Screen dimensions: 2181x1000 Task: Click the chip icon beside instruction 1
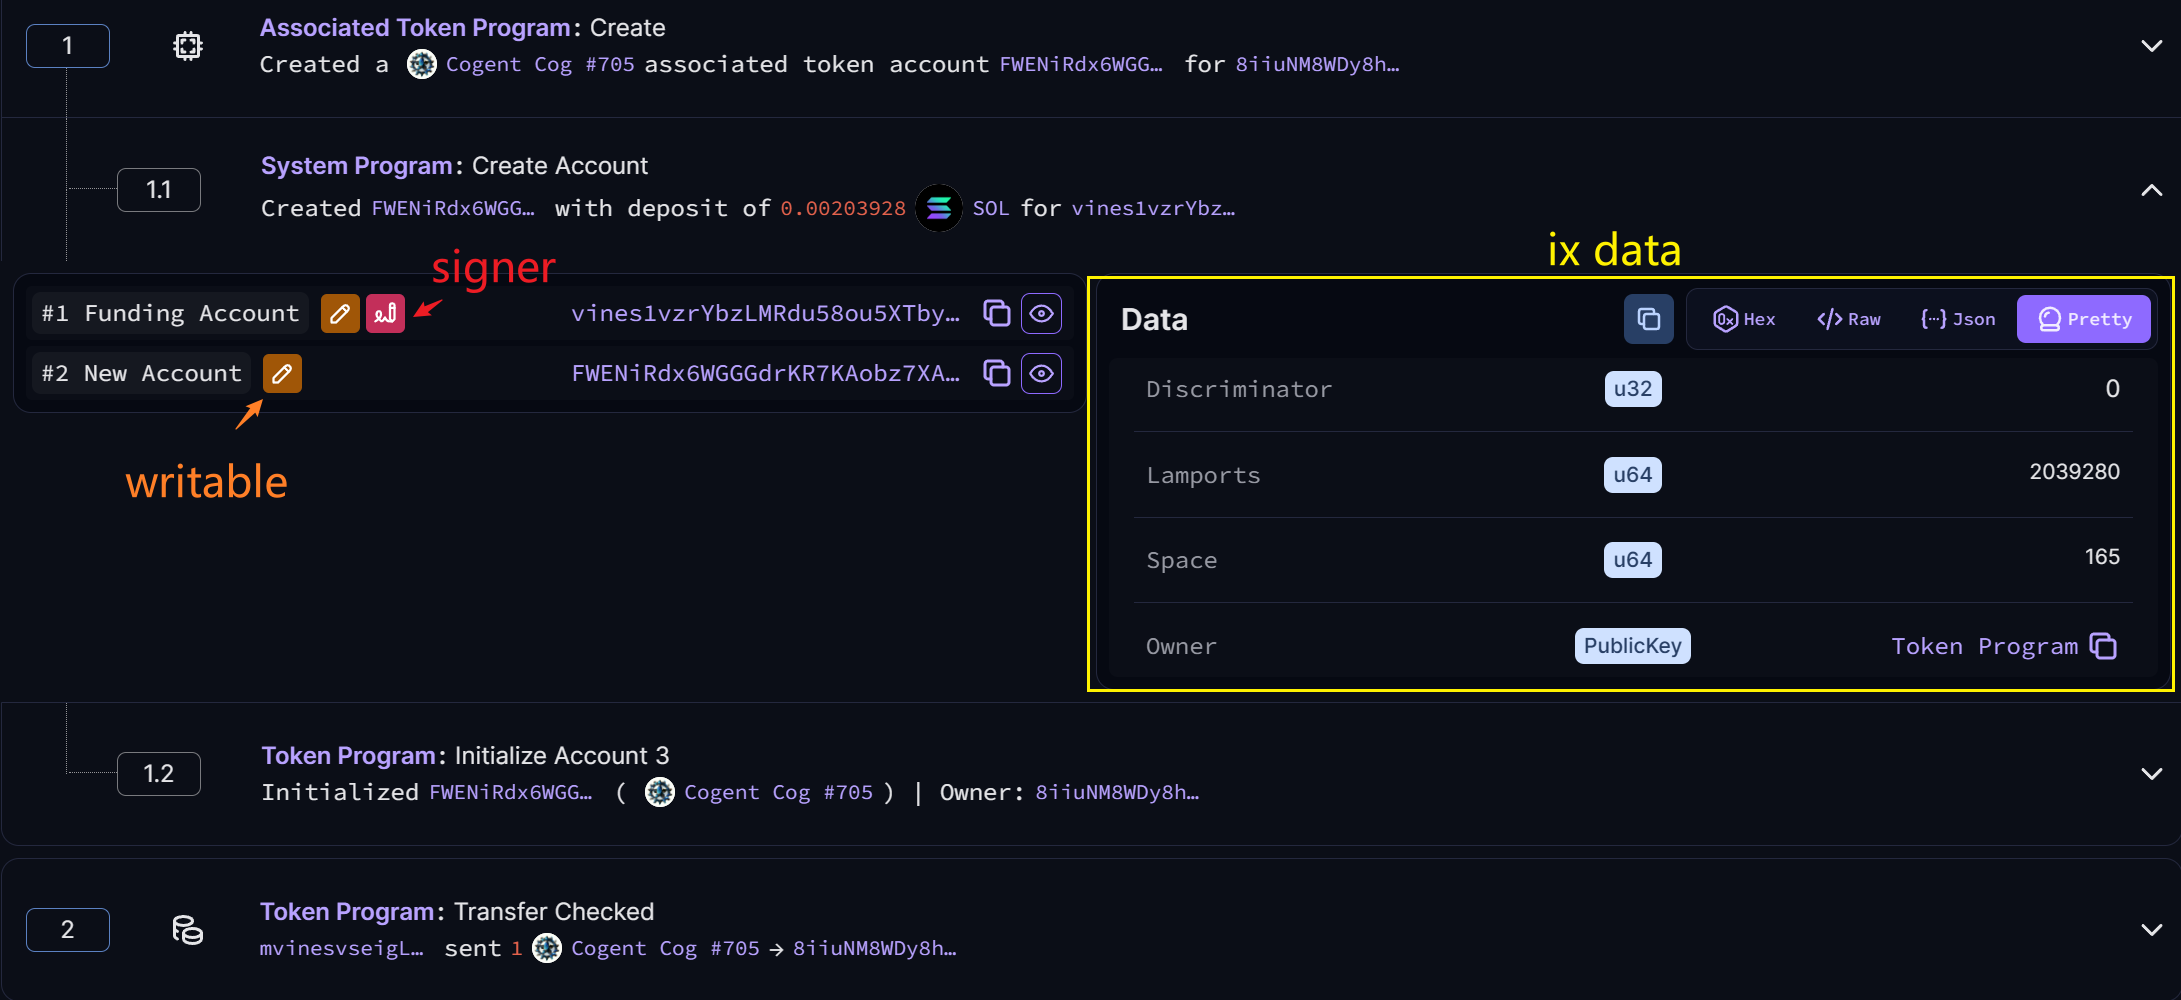(188, 46)
